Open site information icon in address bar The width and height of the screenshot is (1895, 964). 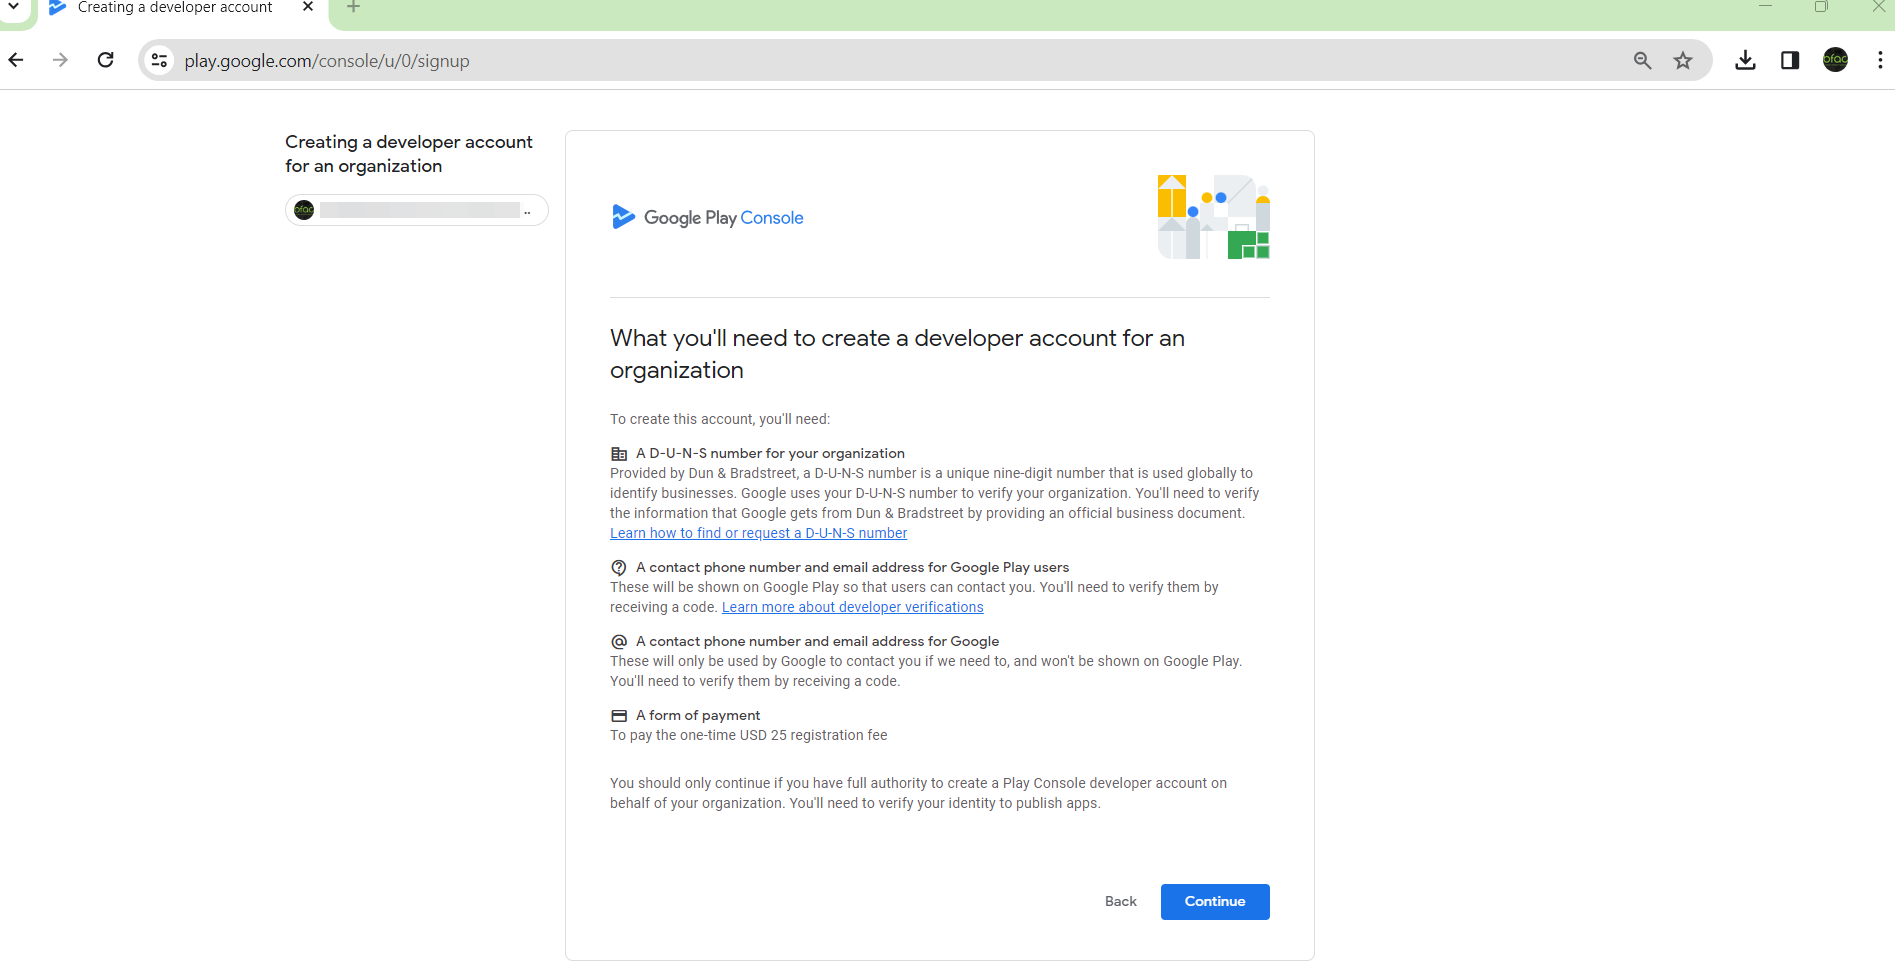point(159,60)
